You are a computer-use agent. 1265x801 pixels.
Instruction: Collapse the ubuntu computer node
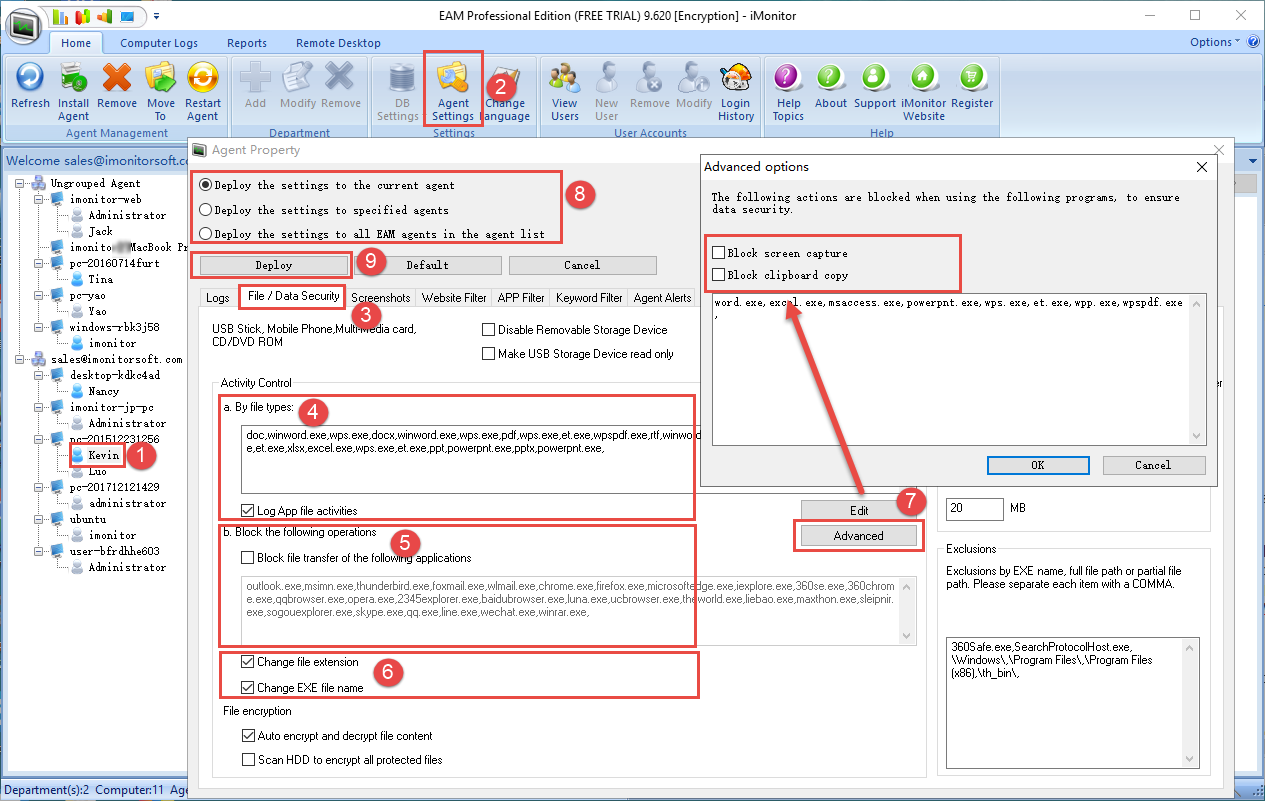[x=39, y=519]
